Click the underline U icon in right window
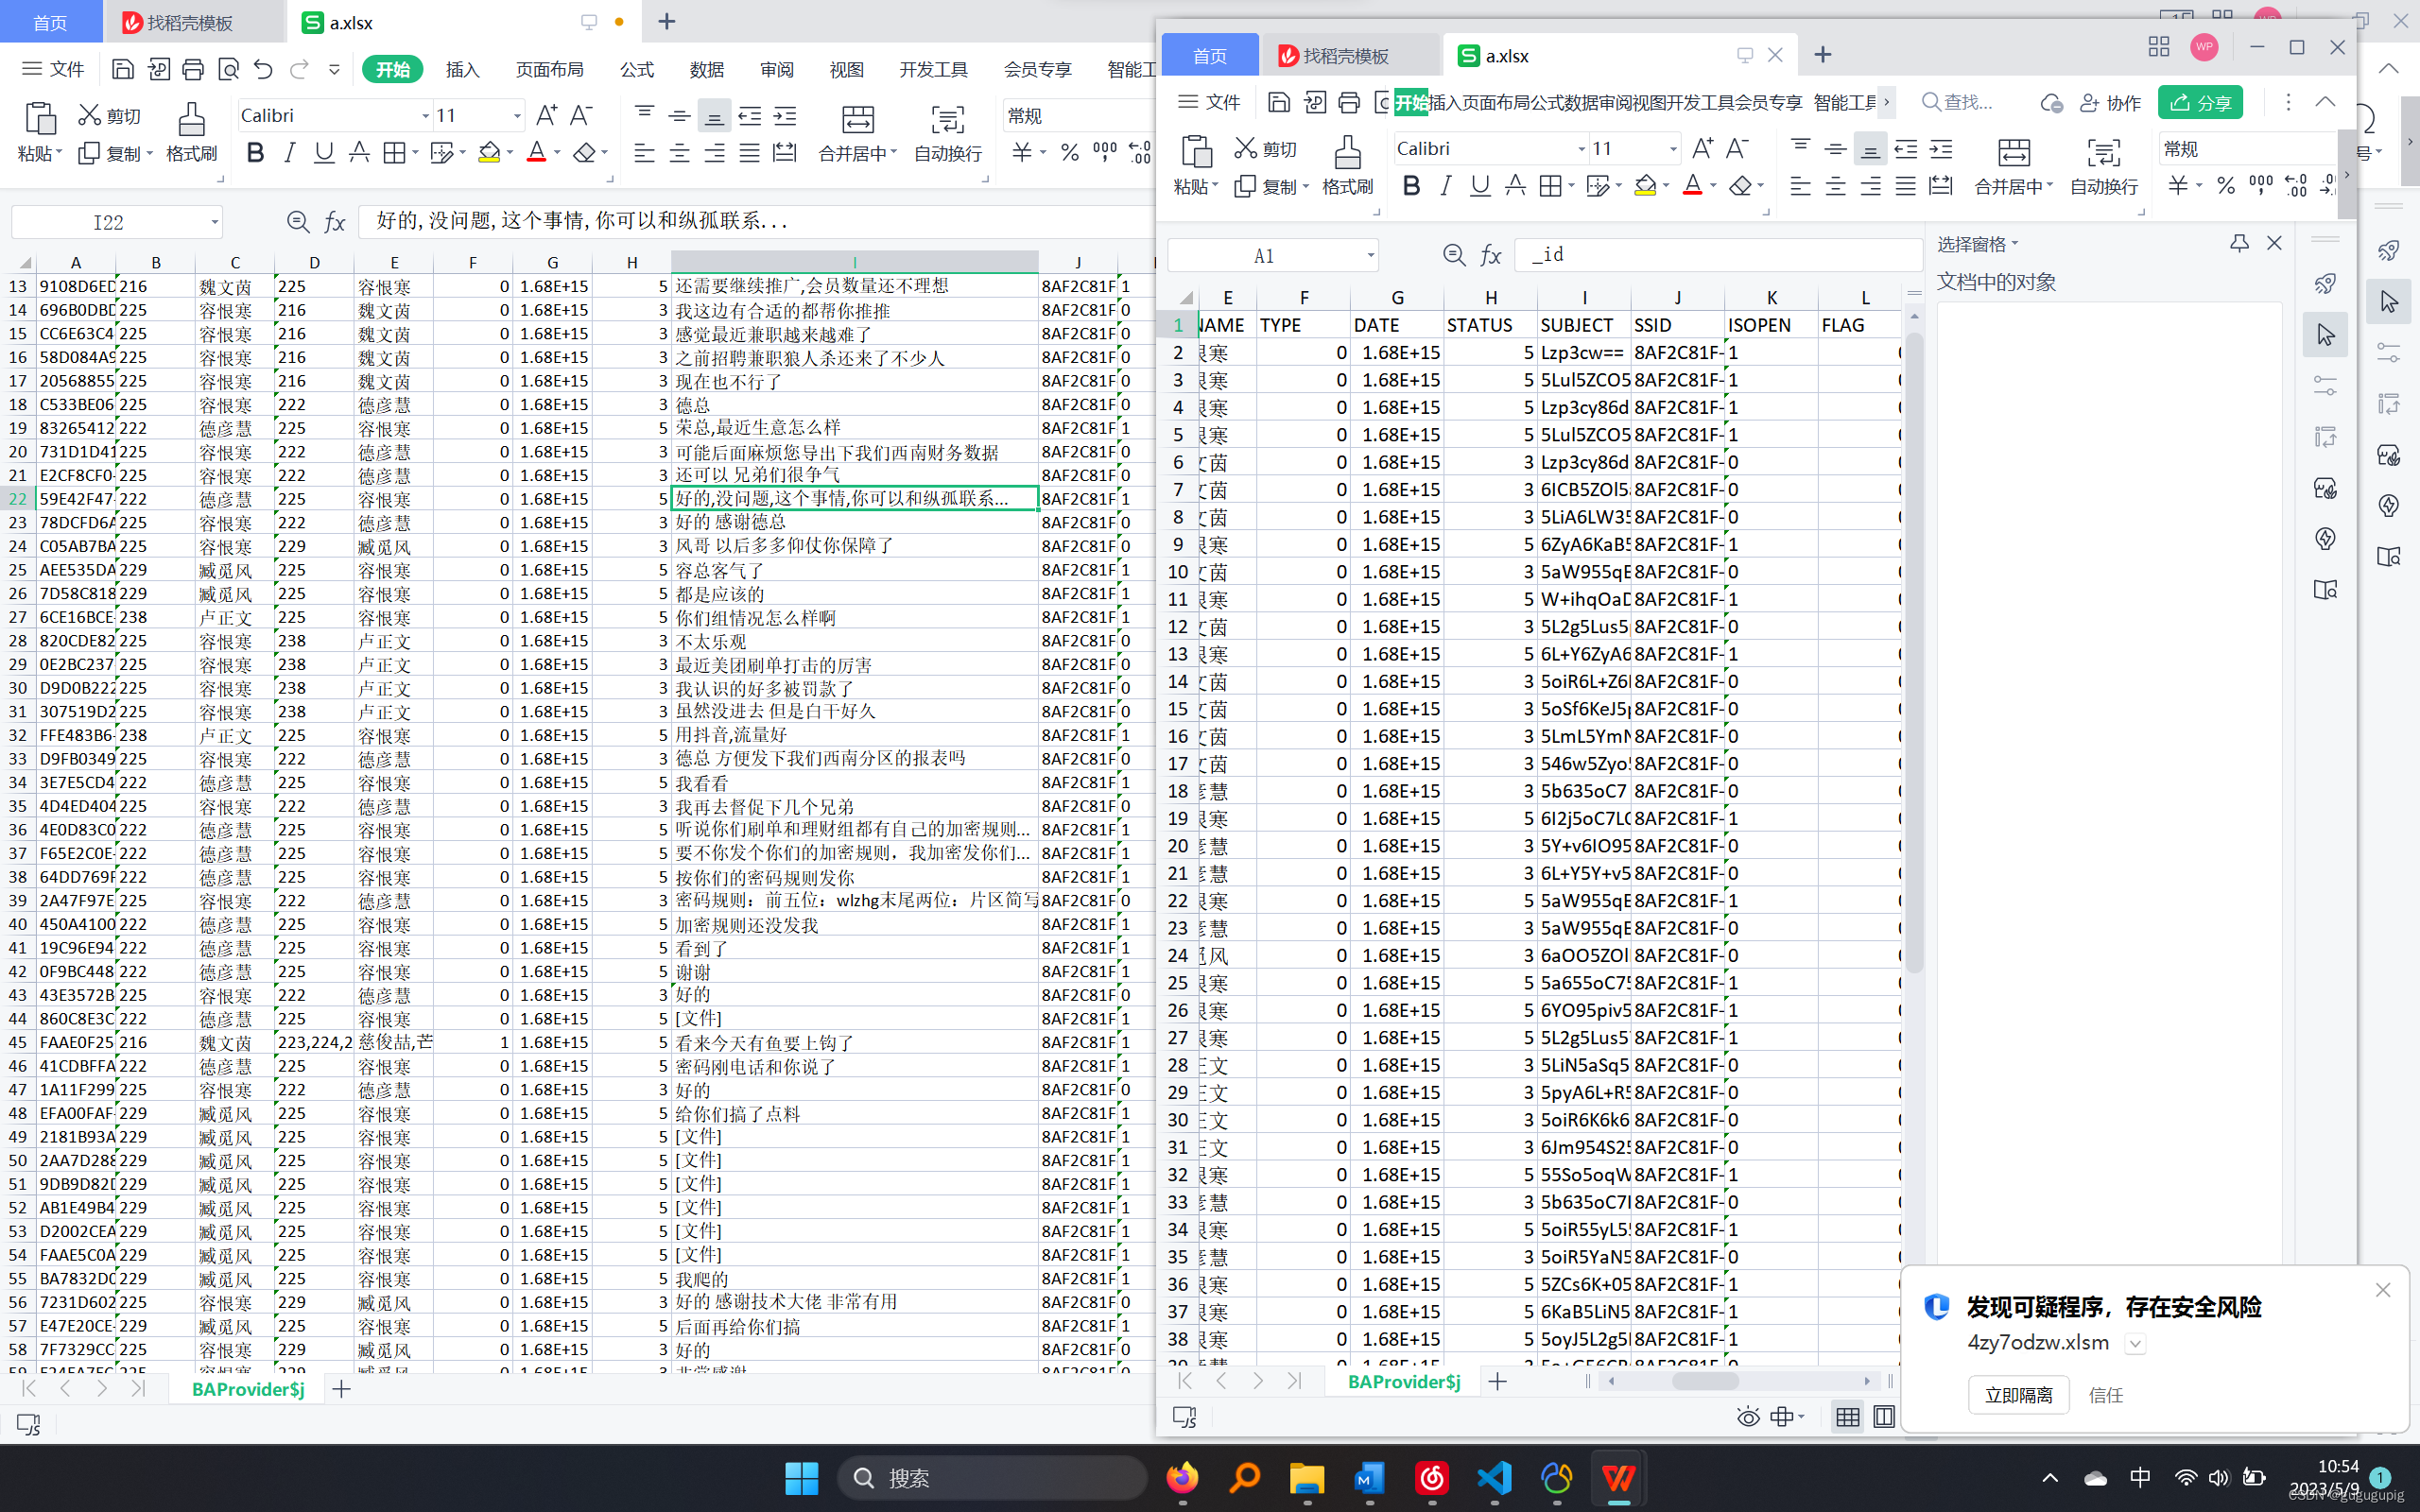This screenshot has height=1512, width=2420. (1479, 186)
